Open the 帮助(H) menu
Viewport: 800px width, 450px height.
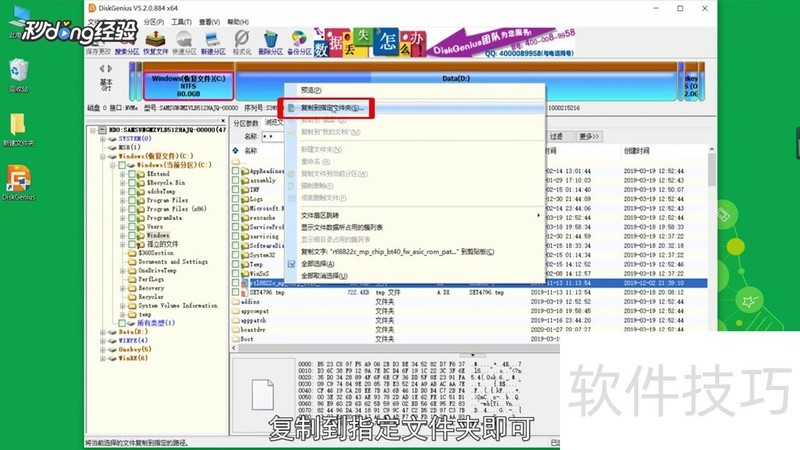point(238,22)
